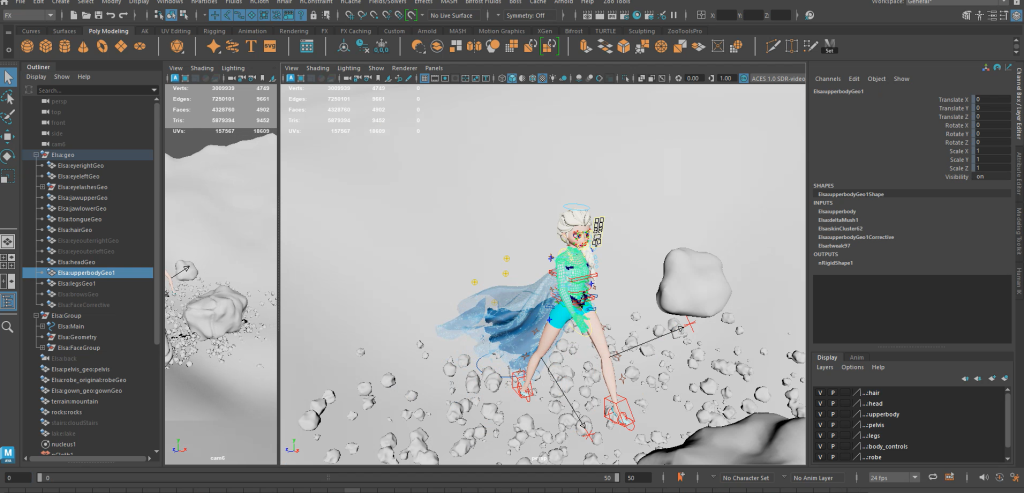Click the lock selection padlock icon
Viewport: 1024px width, 493px height.
(313, 15)
